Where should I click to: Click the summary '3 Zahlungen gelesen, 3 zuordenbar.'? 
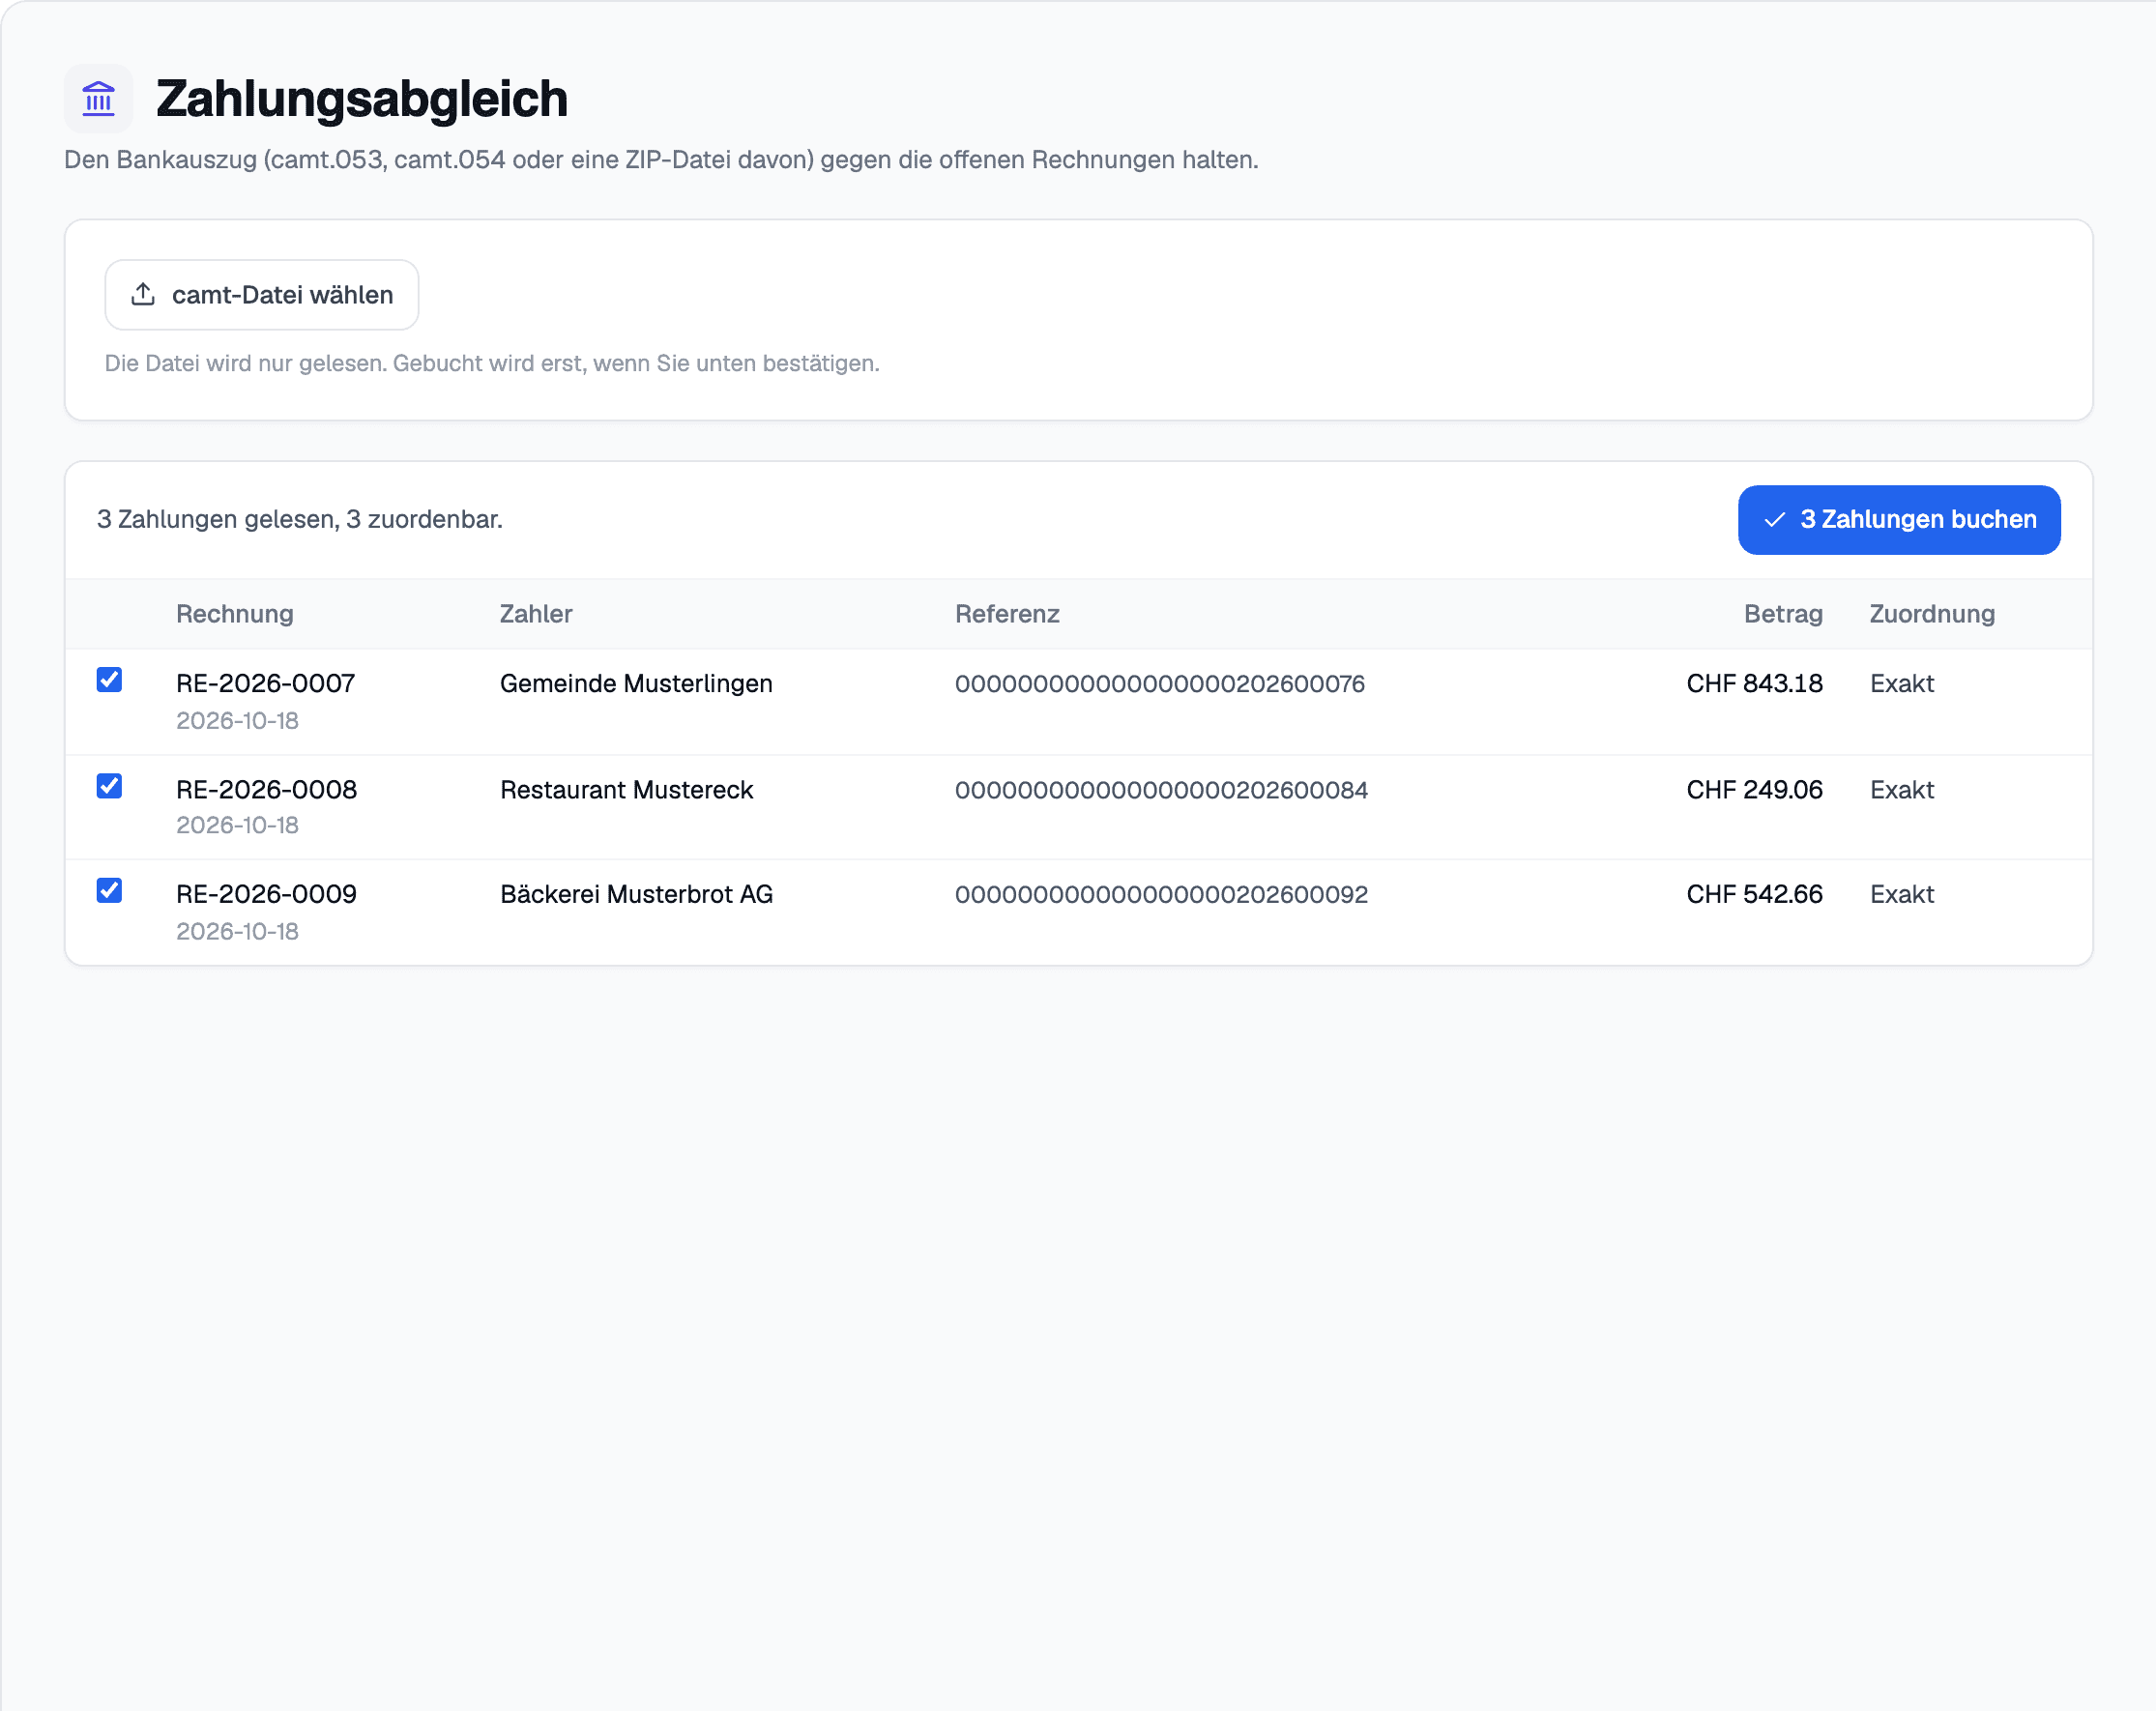click(300, 519)
